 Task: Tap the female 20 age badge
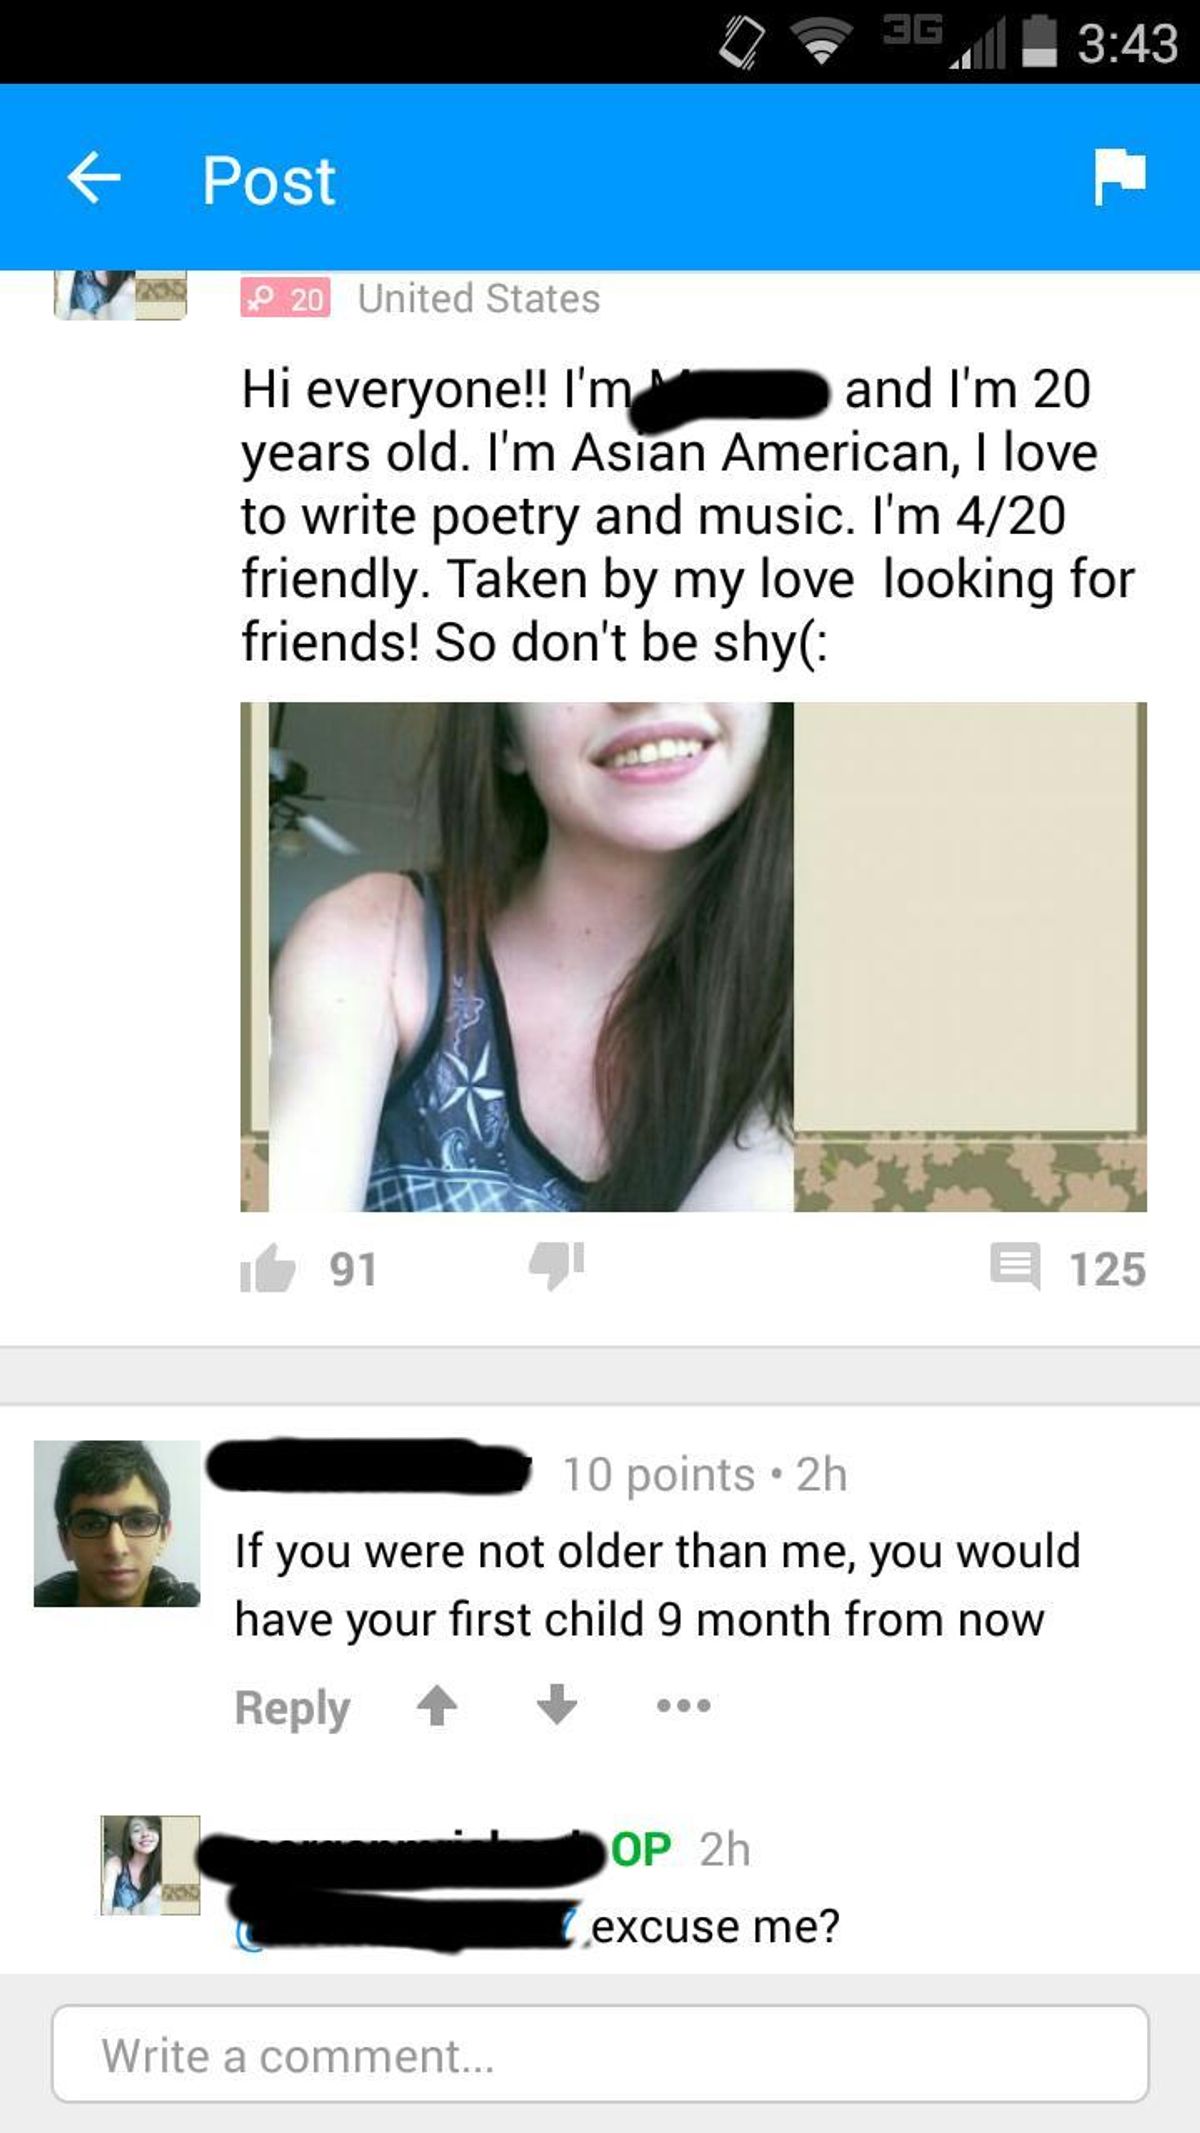click(x=285, y=298)
